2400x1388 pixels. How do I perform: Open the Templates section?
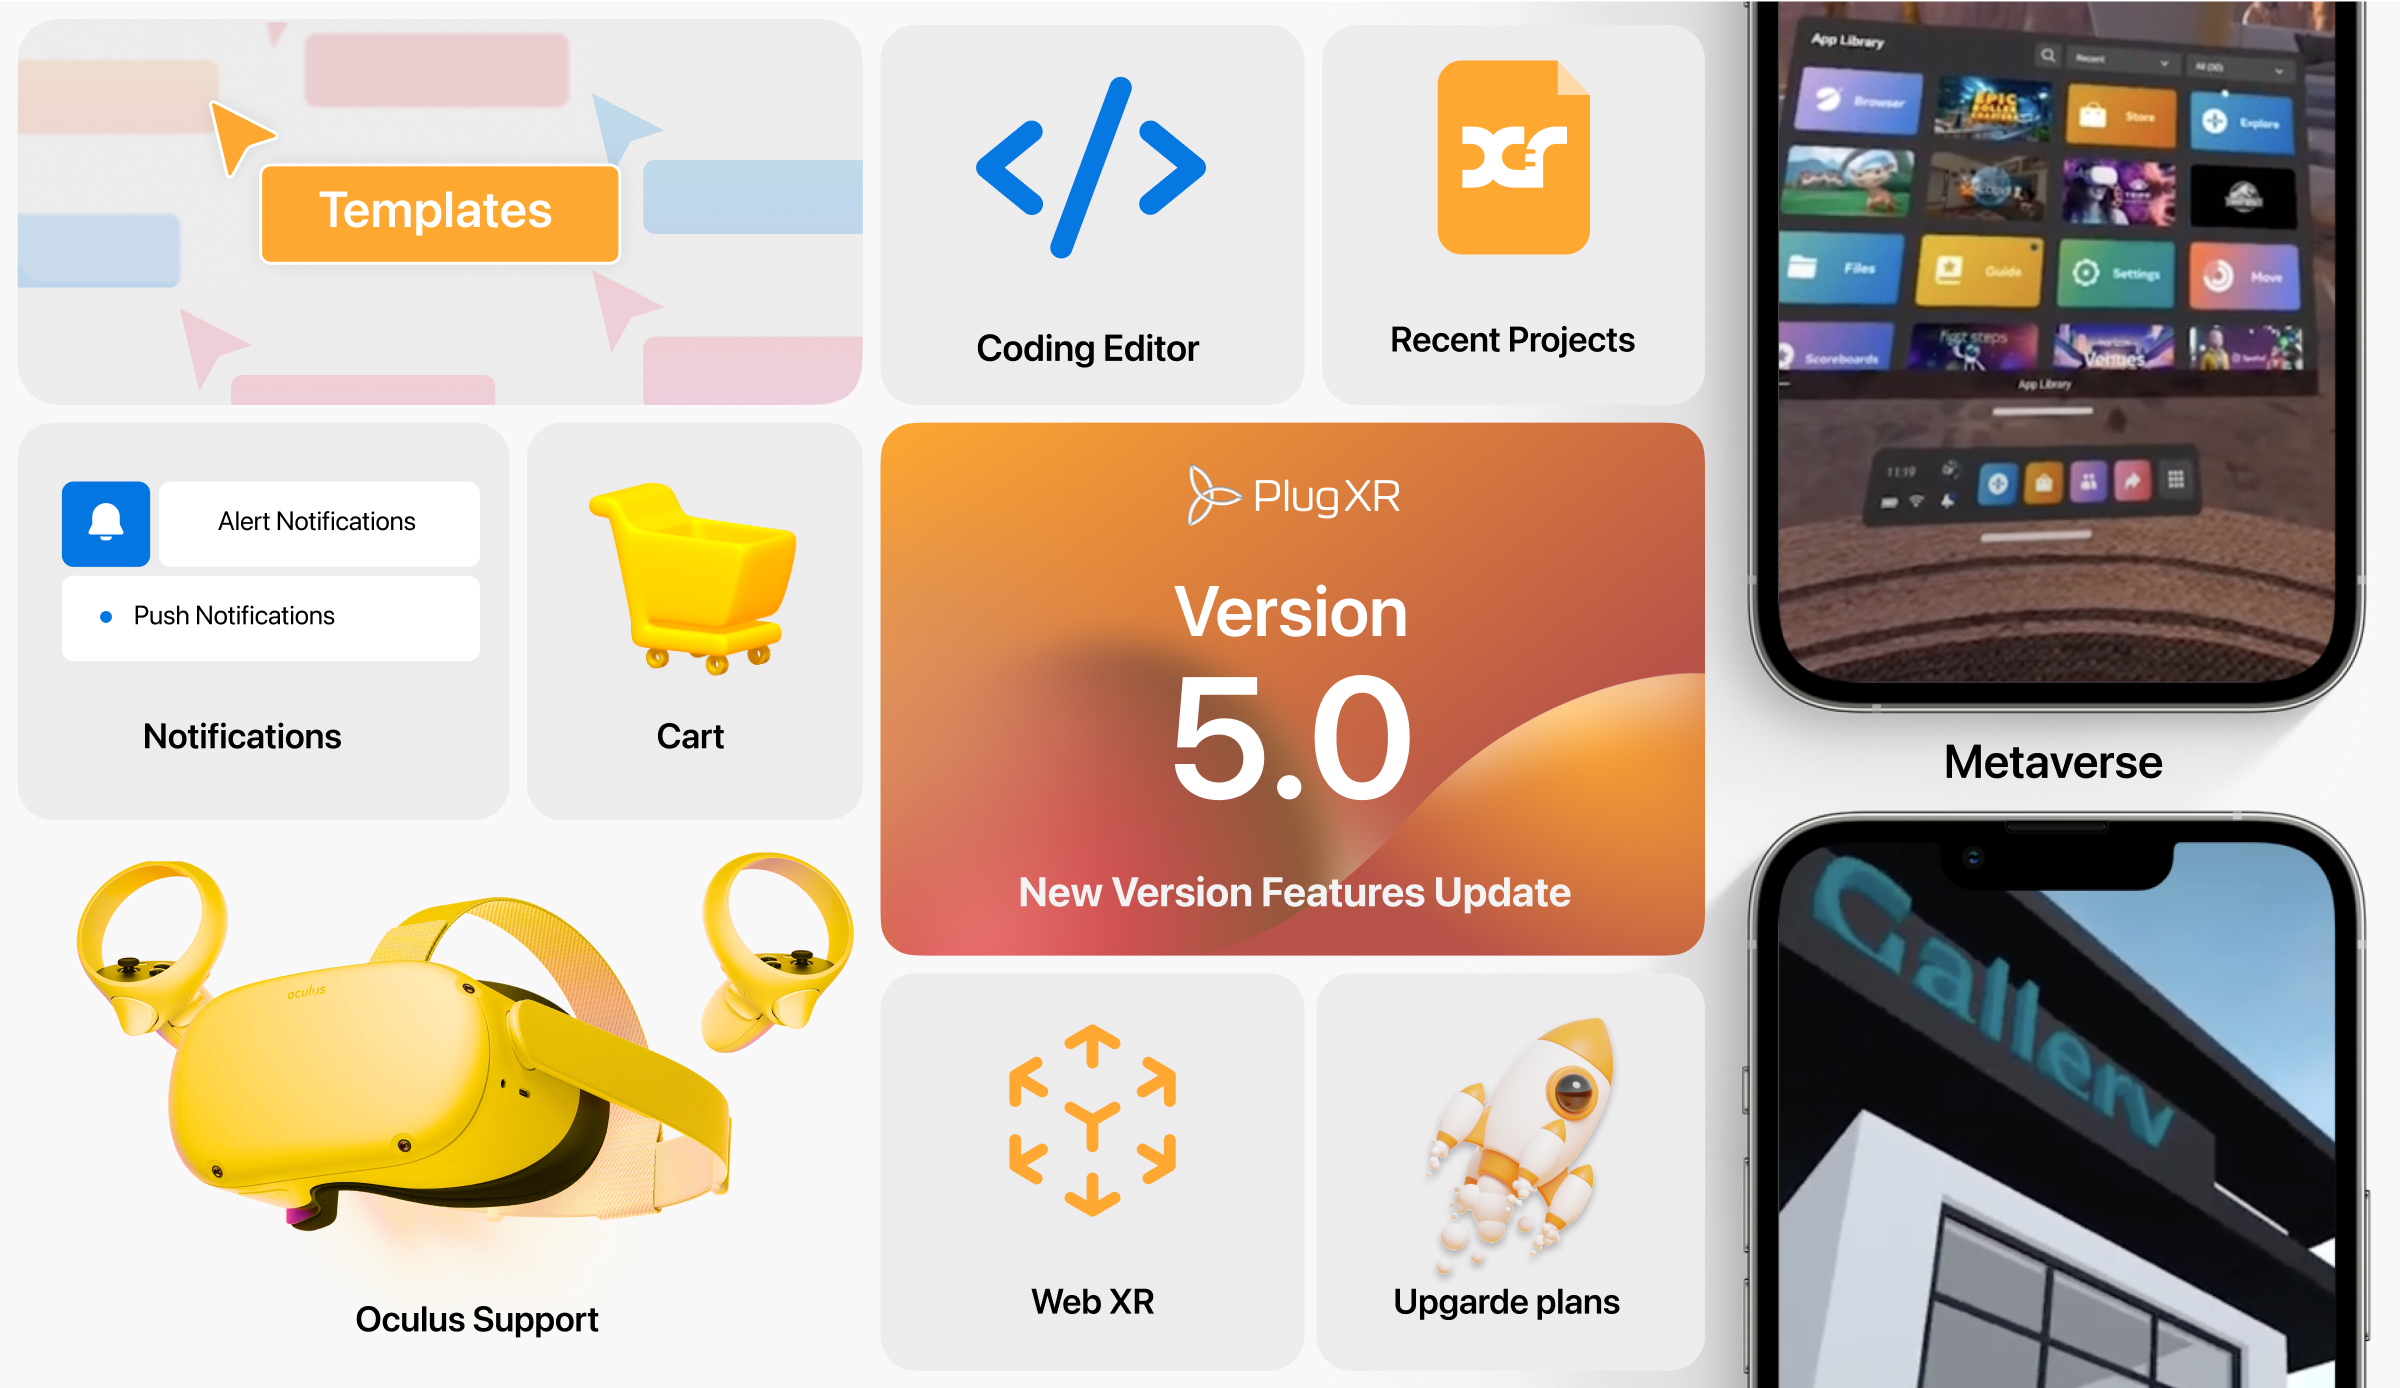click(x=438, y=210)
